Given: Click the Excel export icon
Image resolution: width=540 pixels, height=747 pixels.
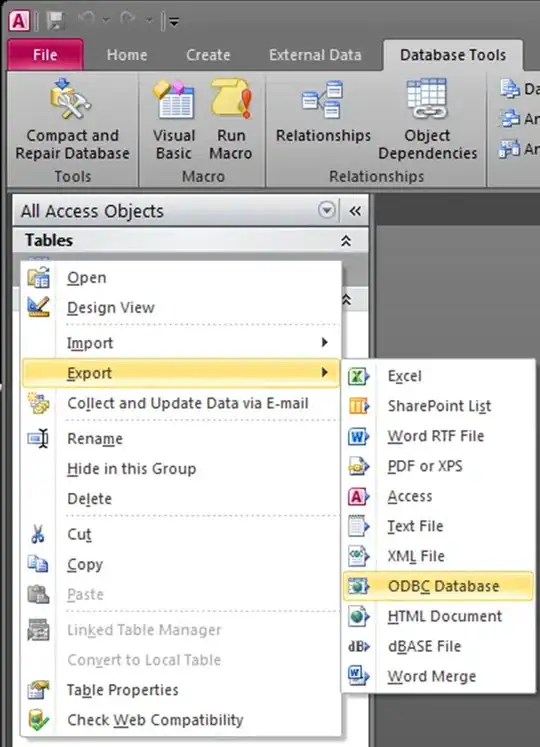Looking at the screenshot, I should coord(358,376).
